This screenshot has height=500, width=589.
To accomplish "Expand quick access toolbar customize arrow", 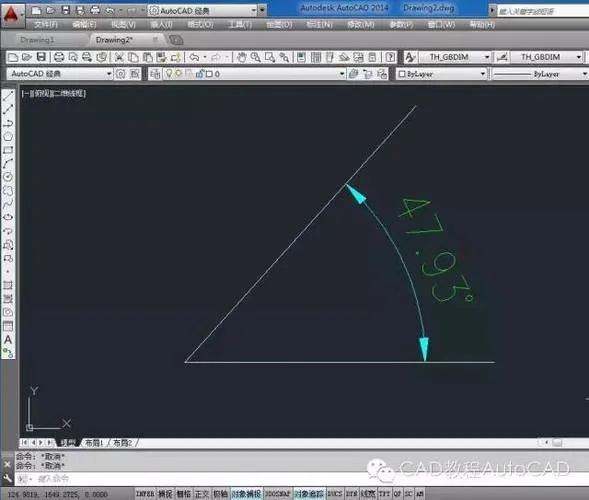I will (262, 11).
